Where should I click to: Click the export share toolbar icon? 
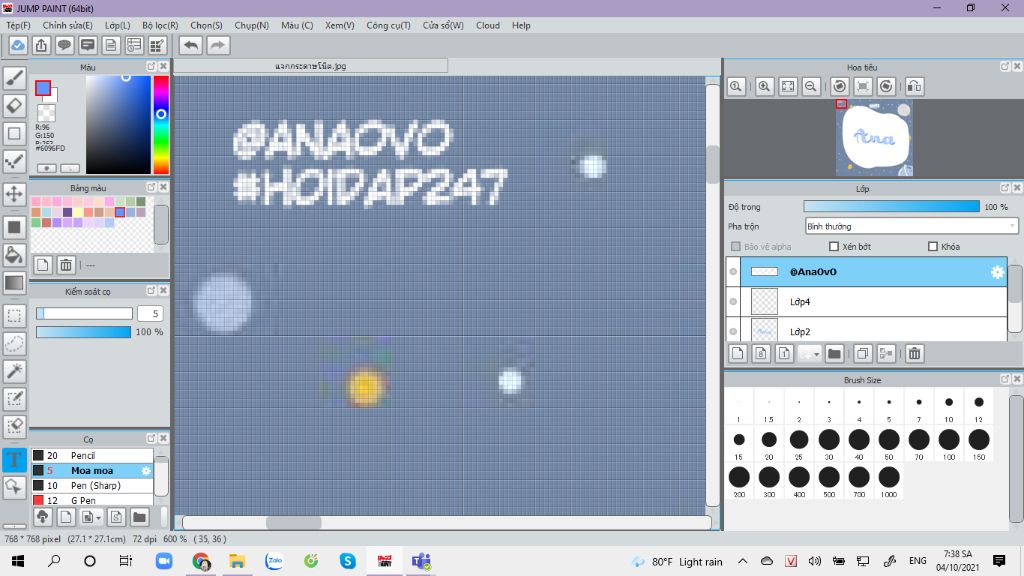pyautogui.click(x=41, y=45)
